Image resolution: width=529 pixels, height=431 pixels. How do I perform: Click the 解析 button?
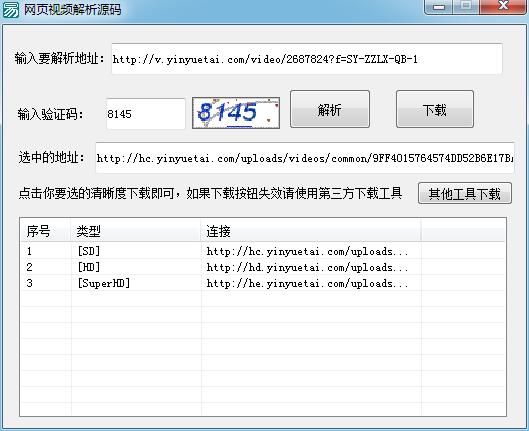tap(330, 109)
